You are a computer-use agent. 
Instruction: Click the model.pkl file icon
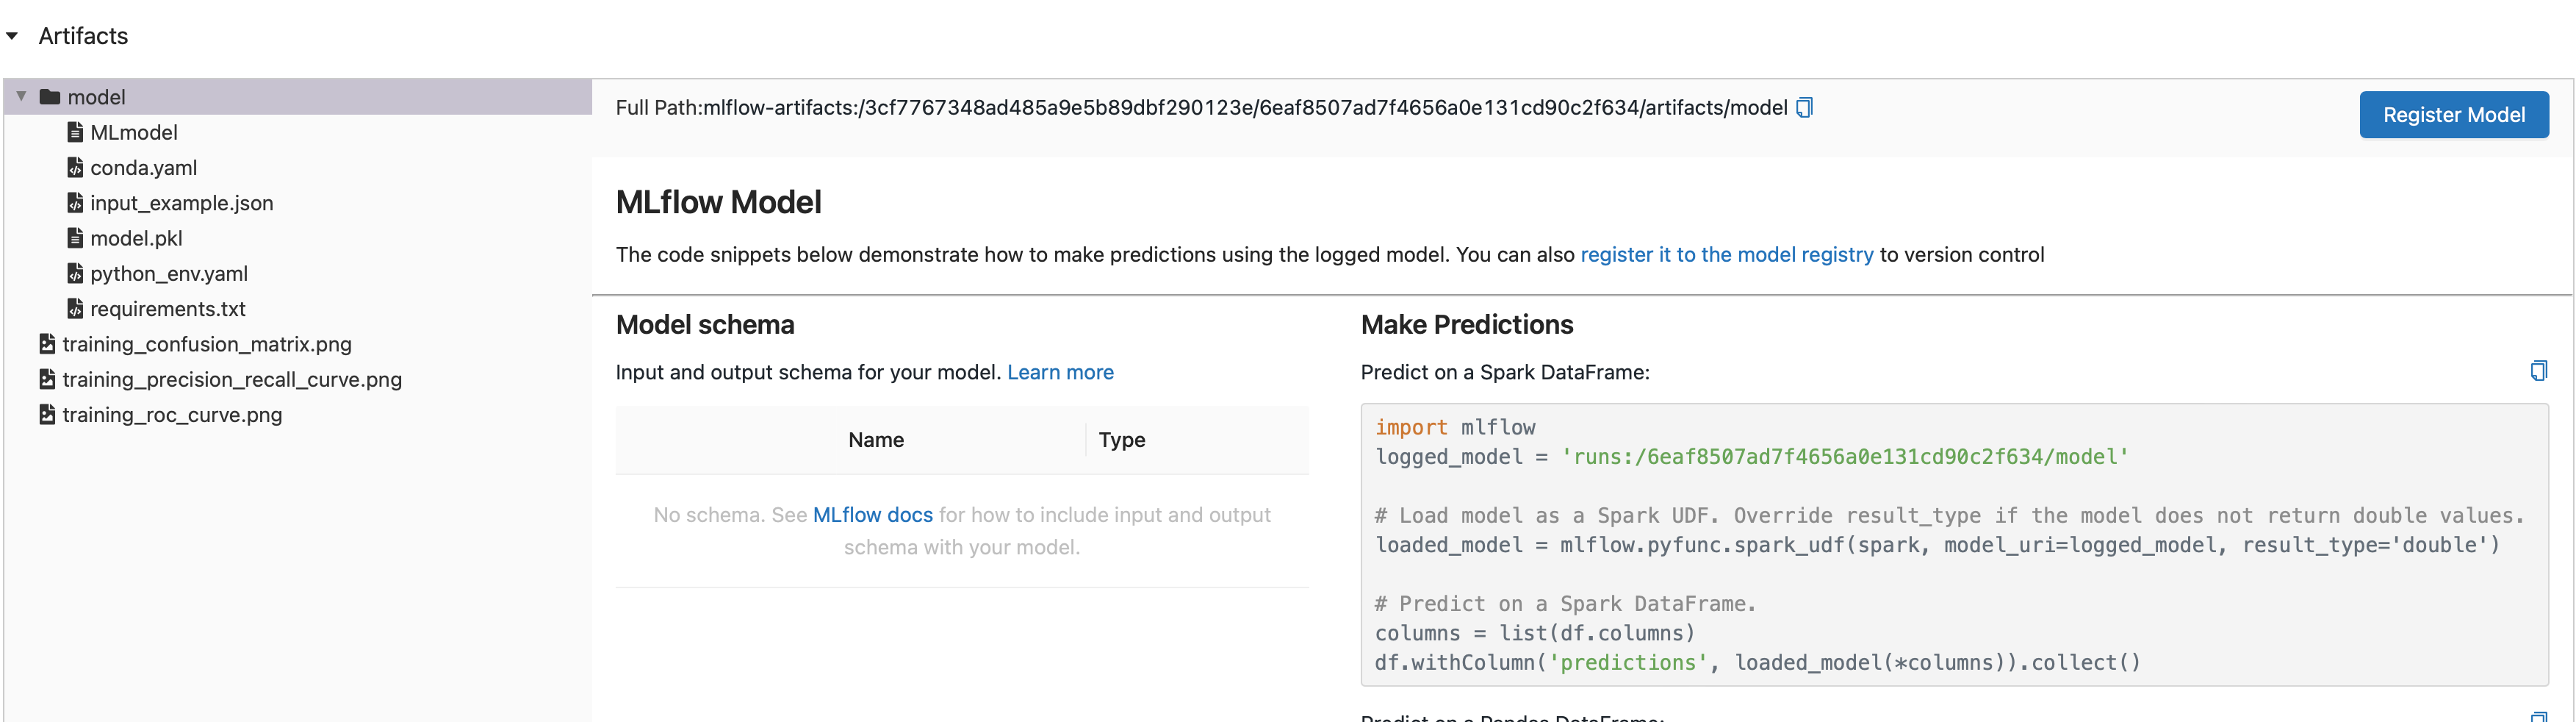click(75, 238)
